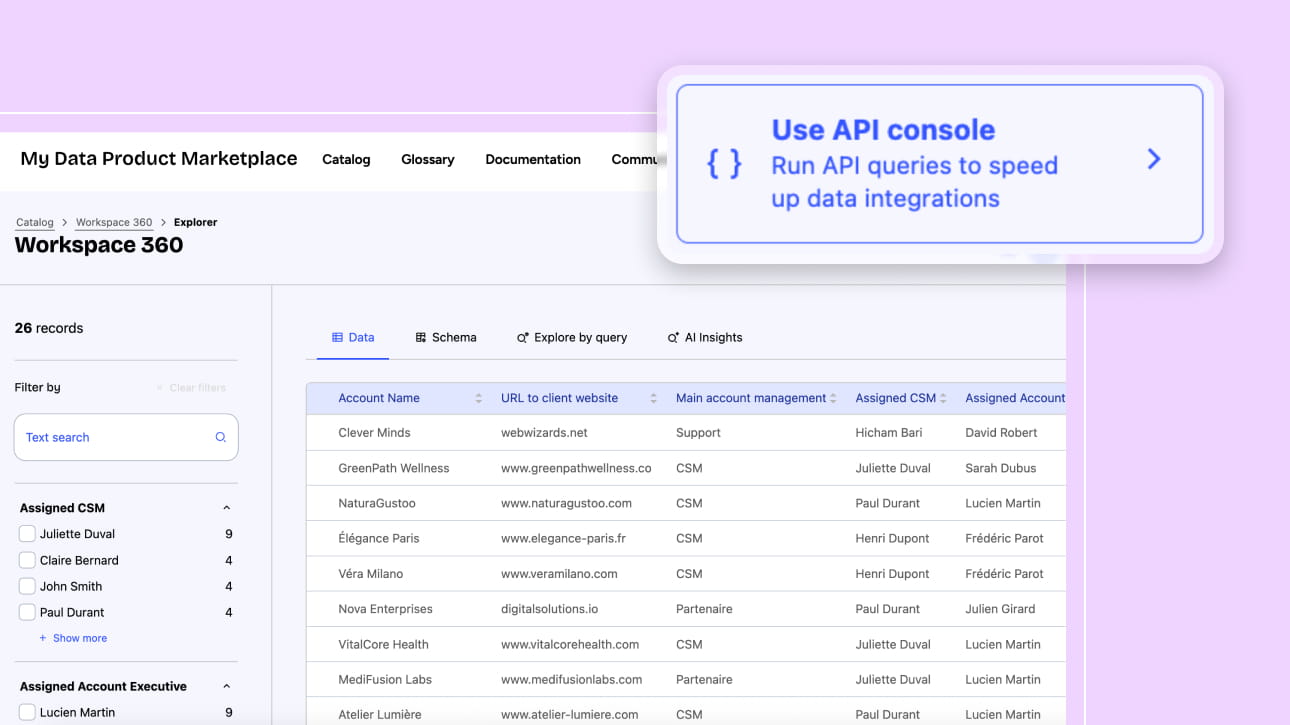Image resolution: width=1290 pixels, height=725 pixels.
Task: Open the Glossary menu item
Action: pos(427,159)
